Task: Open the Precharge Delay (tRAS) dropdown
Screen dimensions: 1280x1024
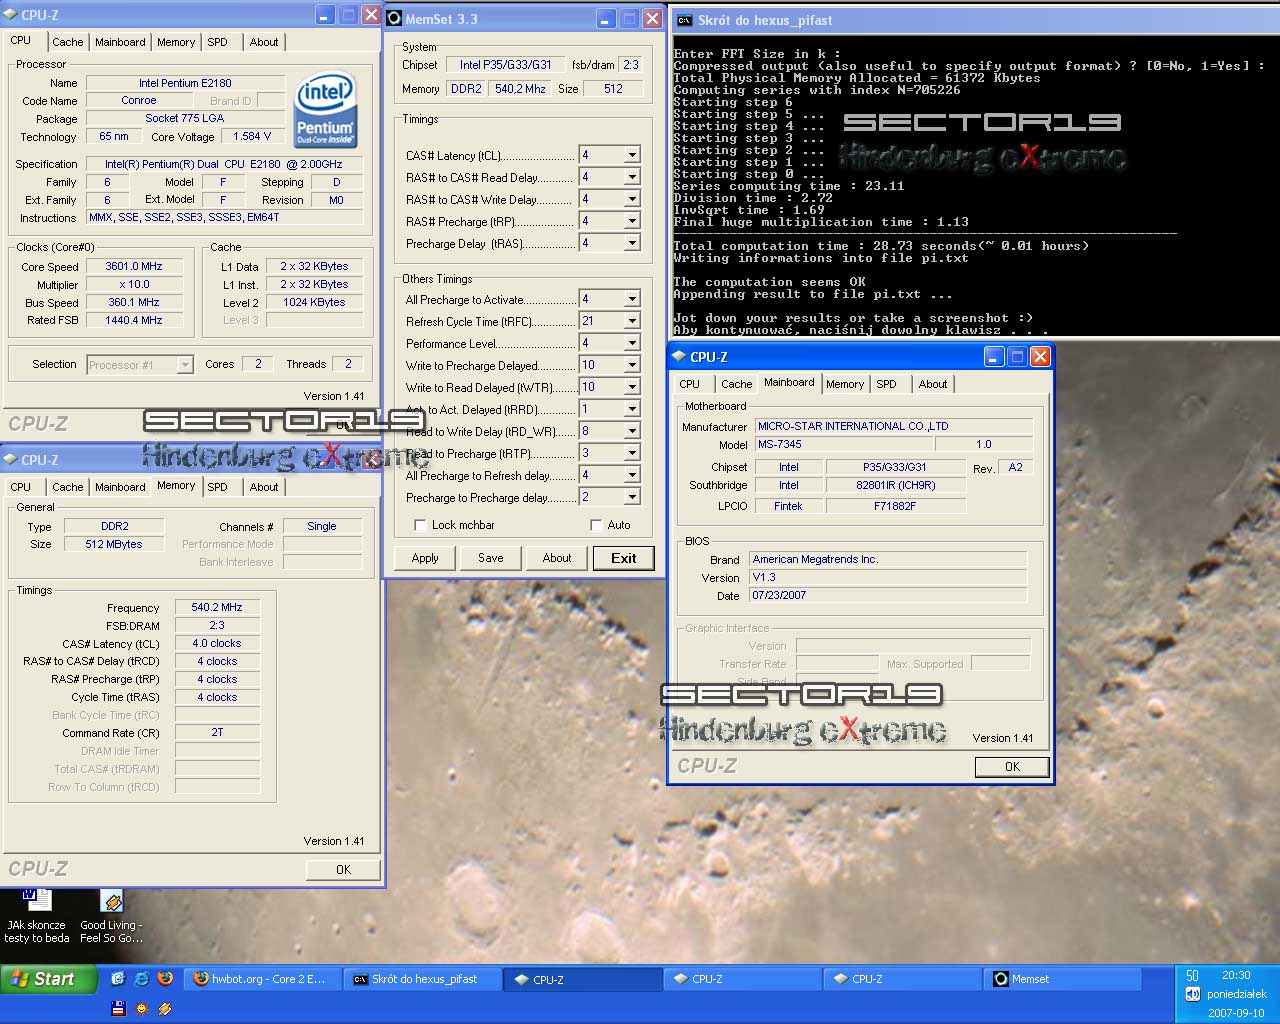Action: click(x=632, y=243)
